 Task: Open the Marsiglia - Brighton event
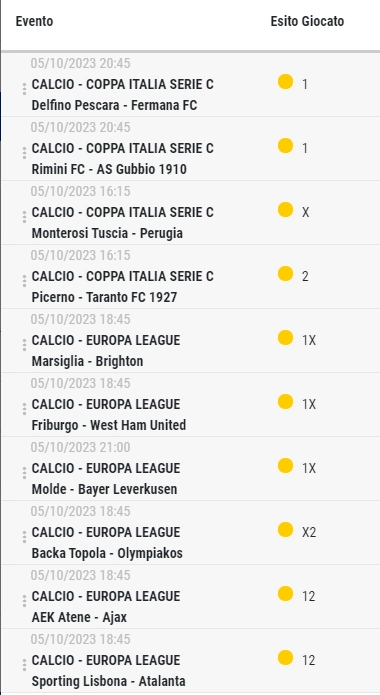click(x=87, y=361)
